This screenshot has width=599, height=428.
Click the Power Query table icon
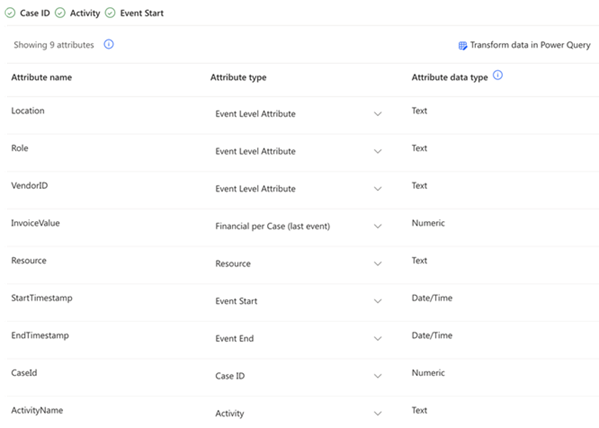[463, 45]
